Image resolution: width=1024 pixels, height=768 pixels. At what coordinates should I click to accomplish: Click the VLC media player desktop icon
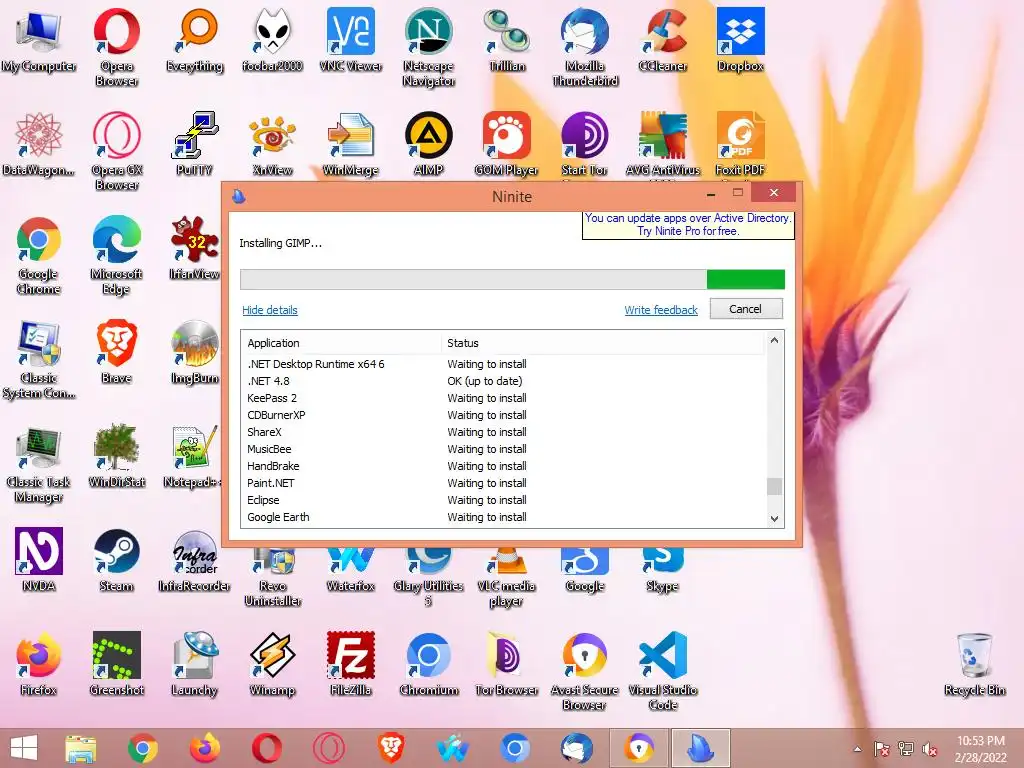pyautogui.click(x=506, y=578)
